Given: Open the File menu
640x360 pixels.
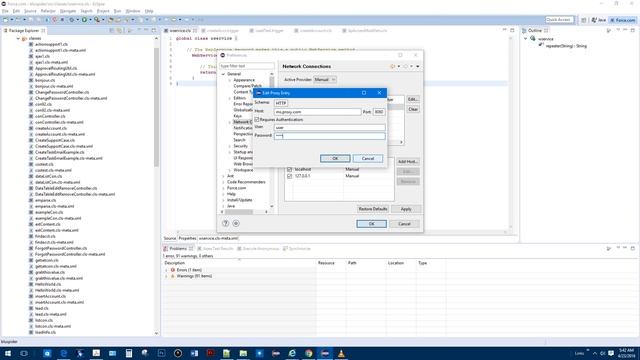Looking at the screenshot, I should [x=5, y=11].
